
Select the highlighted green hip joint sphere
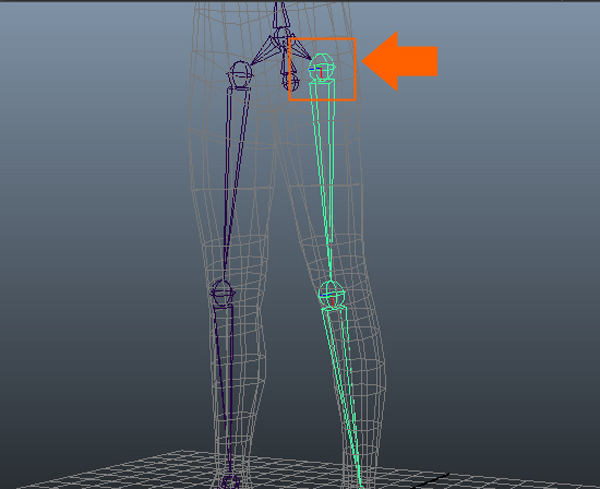tap(322, 67)
